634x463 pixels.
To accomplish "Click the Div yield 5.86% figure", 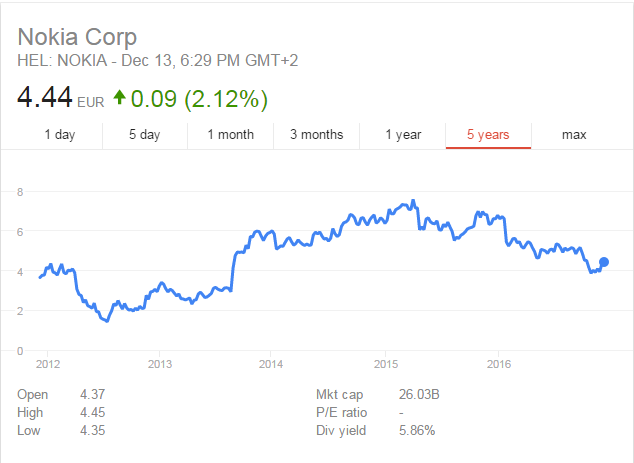I will [x=418, y=430].
